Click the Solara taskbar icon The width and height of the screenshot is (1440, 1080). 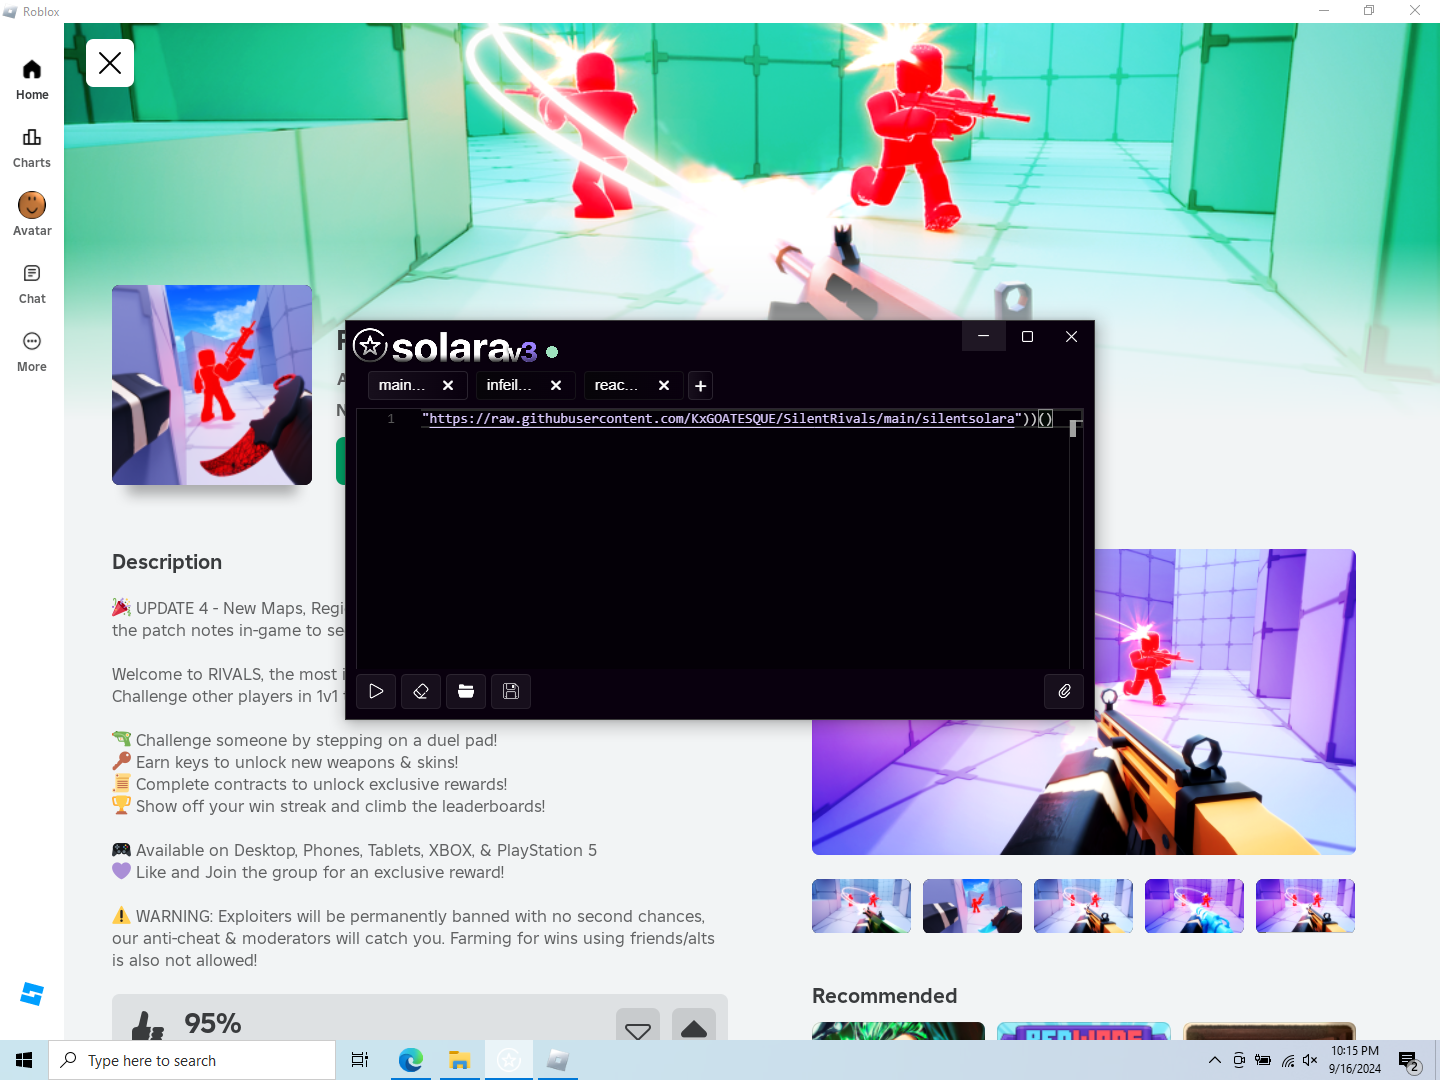click(509, 1060)
